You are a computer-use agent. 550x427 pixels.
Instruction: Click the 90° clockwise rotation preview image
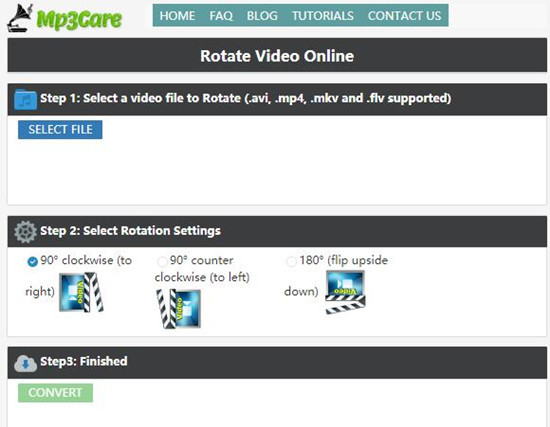click(x=81, y=293)
